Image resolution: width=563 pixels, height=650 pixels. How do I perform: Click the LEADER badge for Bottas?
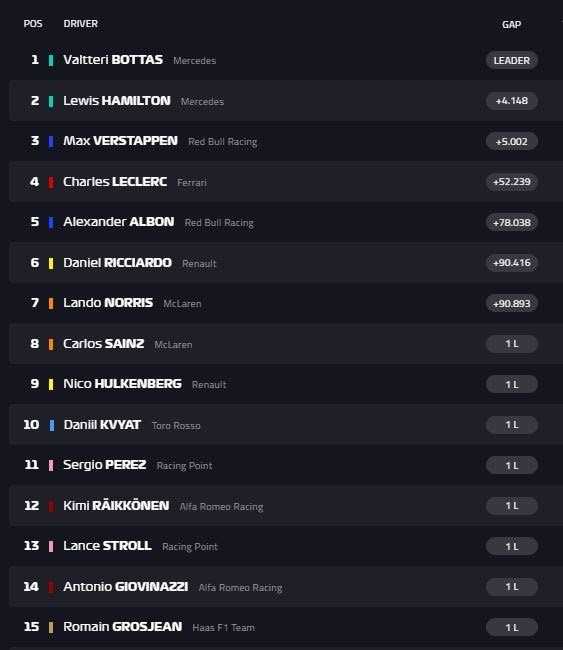click(x=512, y=61)
